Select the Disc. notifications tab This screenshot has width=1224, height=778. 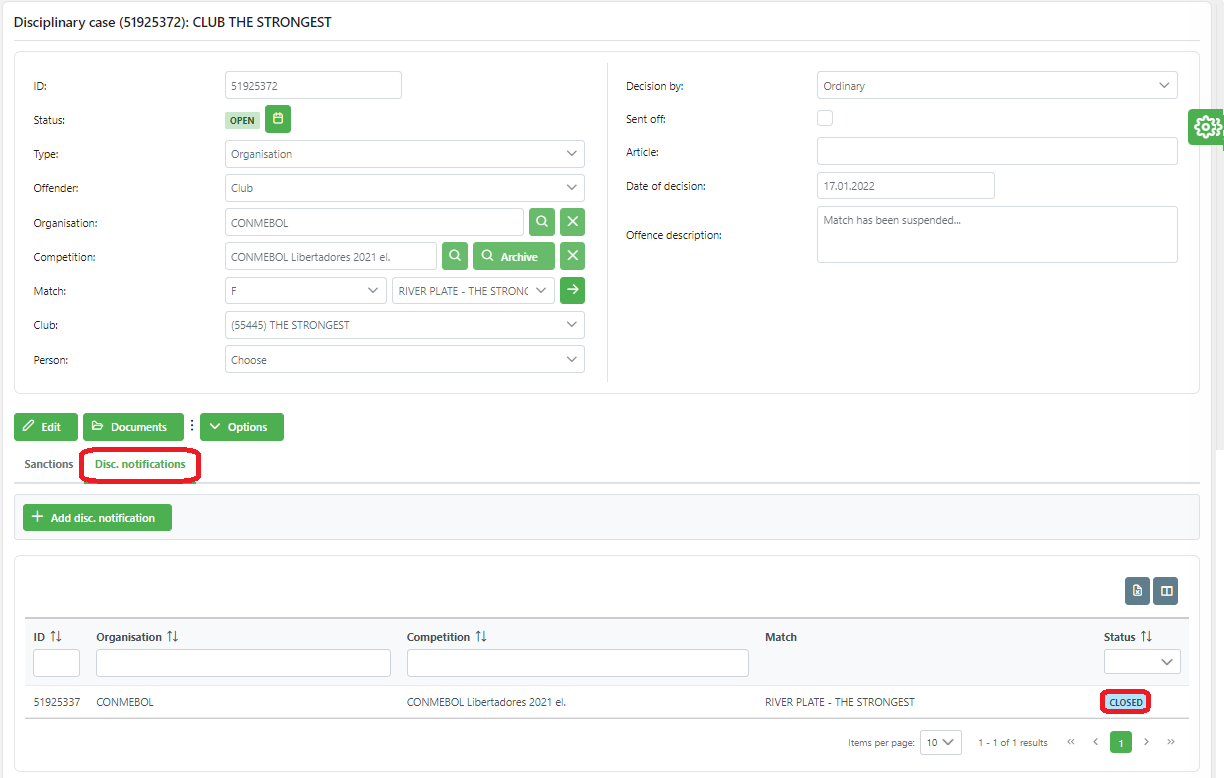pyautogui.click(x=140, y=464)
